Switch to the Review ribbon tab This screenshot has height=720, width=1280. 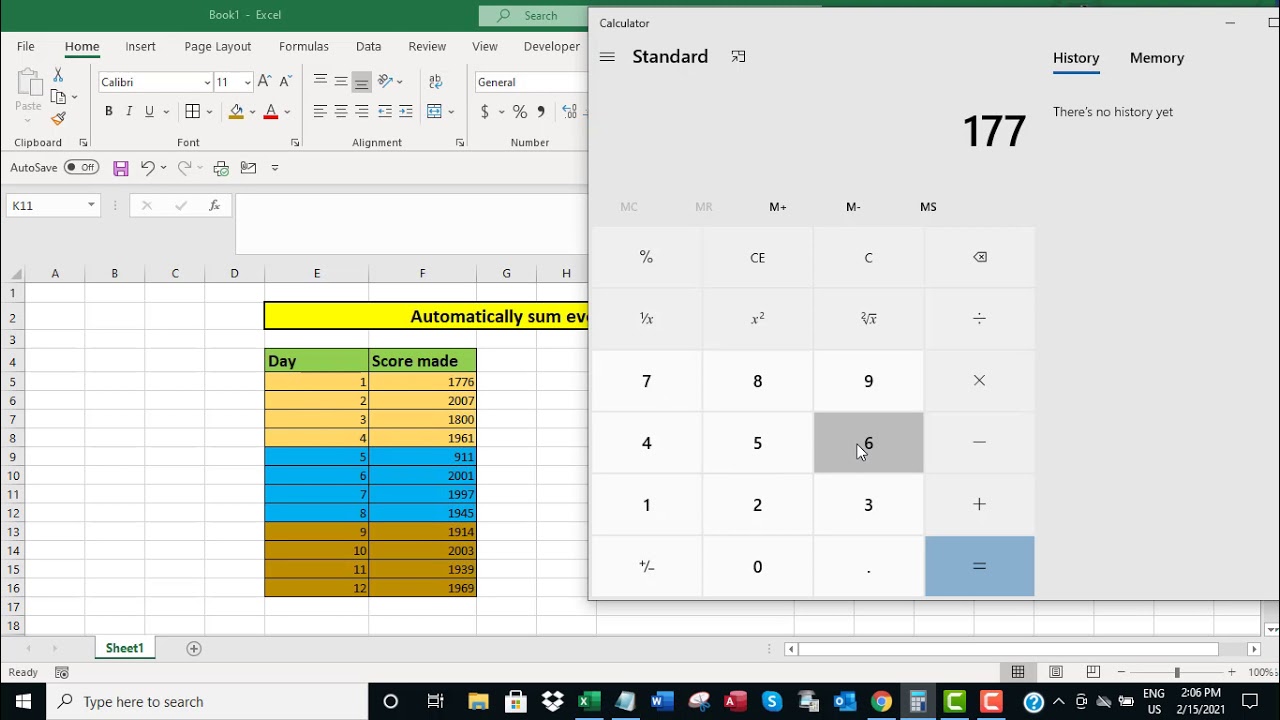pos(427,46)
